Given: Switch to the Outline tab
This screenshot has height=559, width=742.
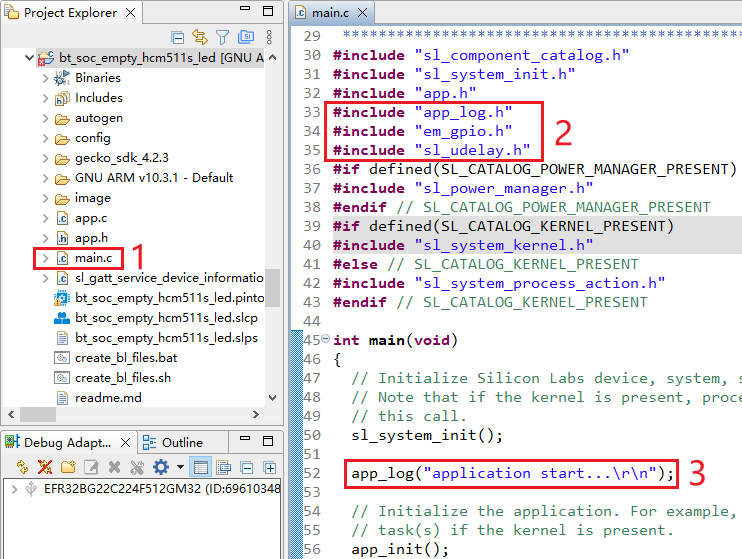Looking at the screenshot, I should [174, 442].
